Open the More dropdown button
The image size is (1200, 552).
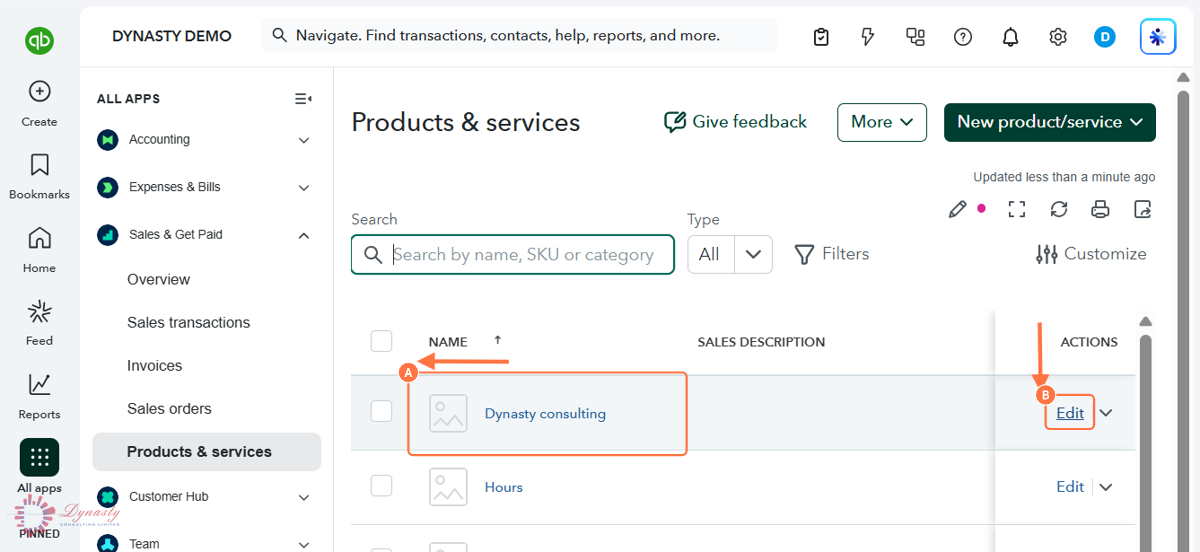[x=882, y=122]
